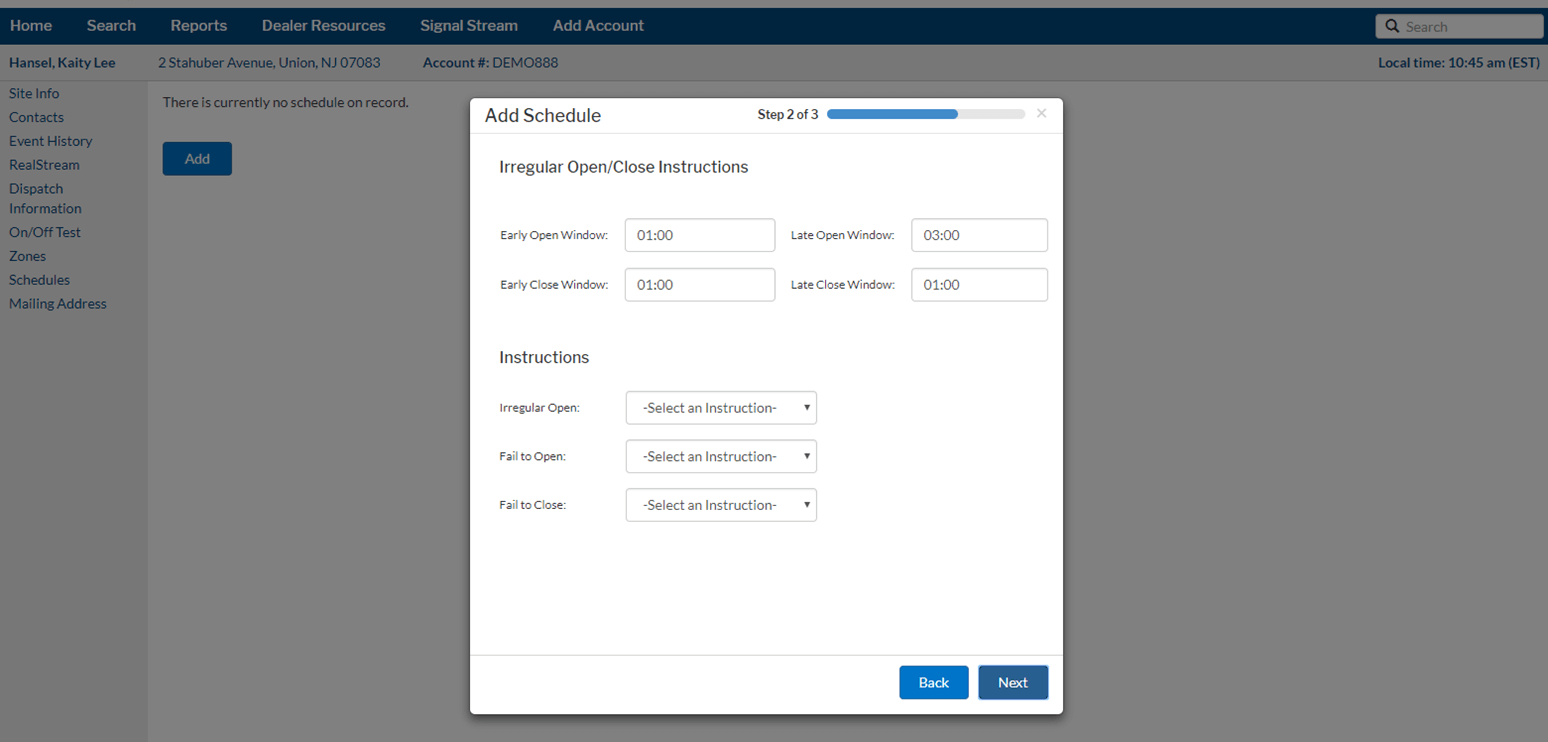The image size is (1548, 742).
Task: Open the Fail to Close dropdown
Action: tap(721, 505)
